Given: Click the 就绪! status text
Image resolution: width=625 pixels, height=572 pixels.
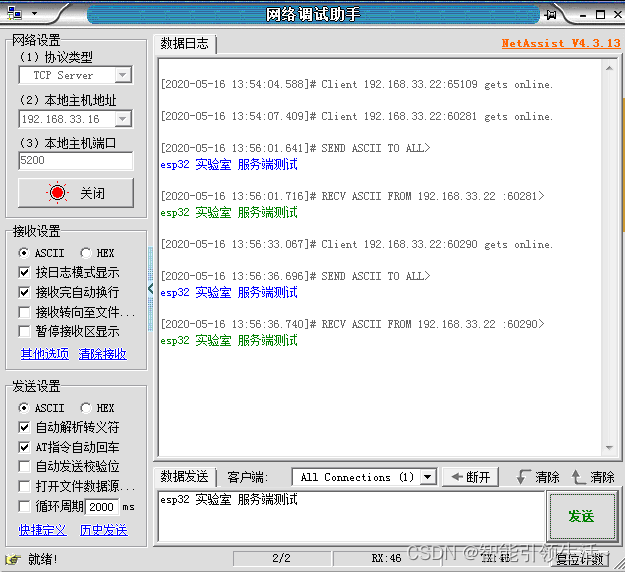Looking at the screenshot, I should (x=43, y=559).
